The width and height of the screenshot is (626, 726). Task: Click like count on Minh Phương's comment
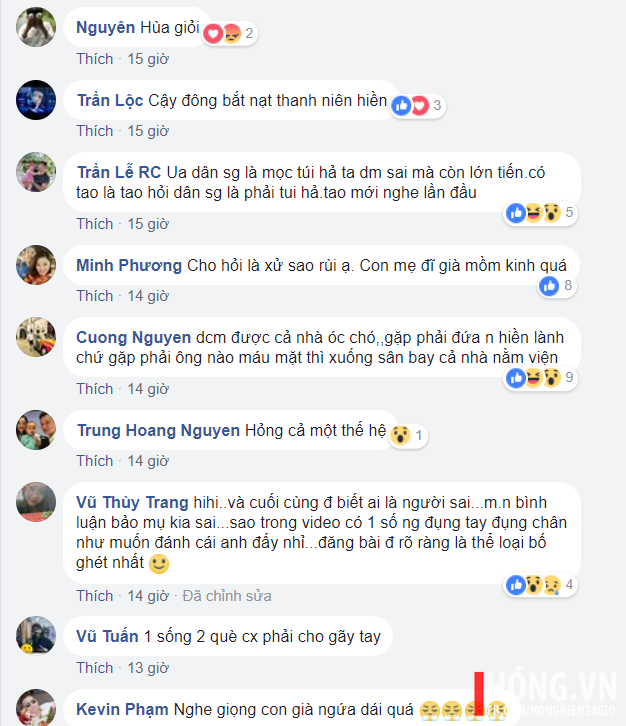click(557, 286)
